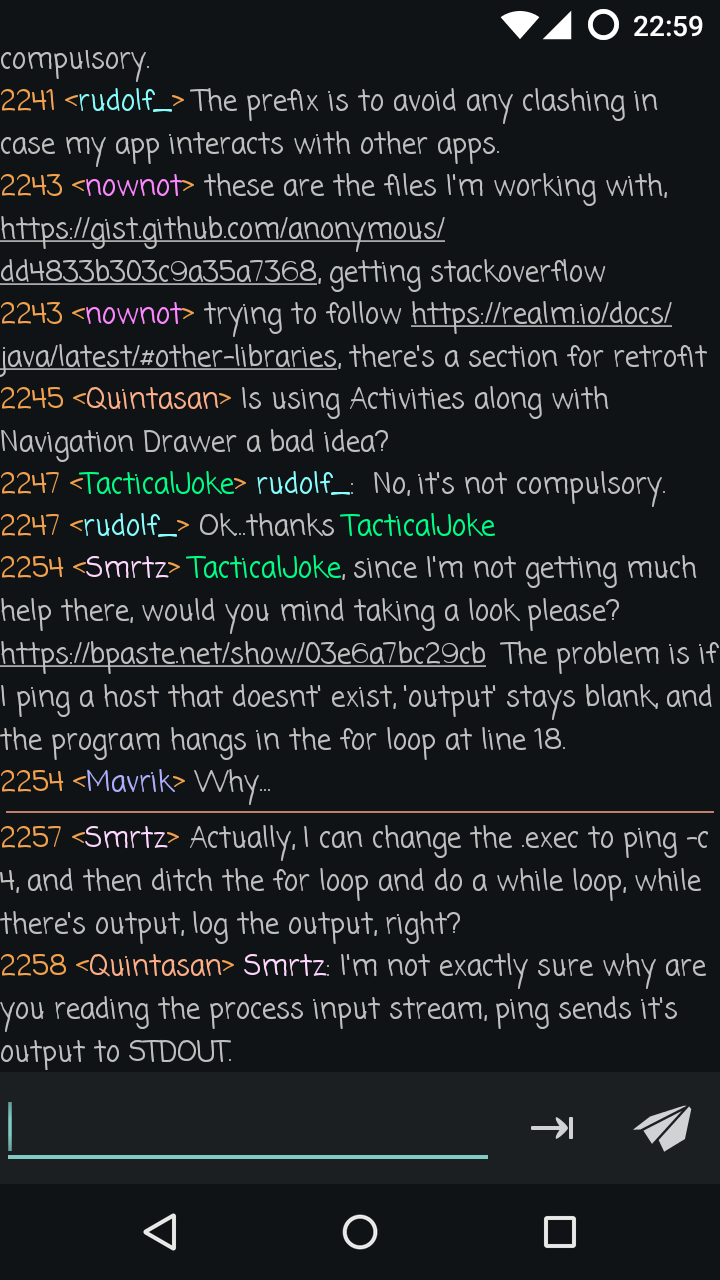720x1280 pixels.
Task: Tap nick nownot before the gist link
Action: pyautogui.click(x=134, y=186)
